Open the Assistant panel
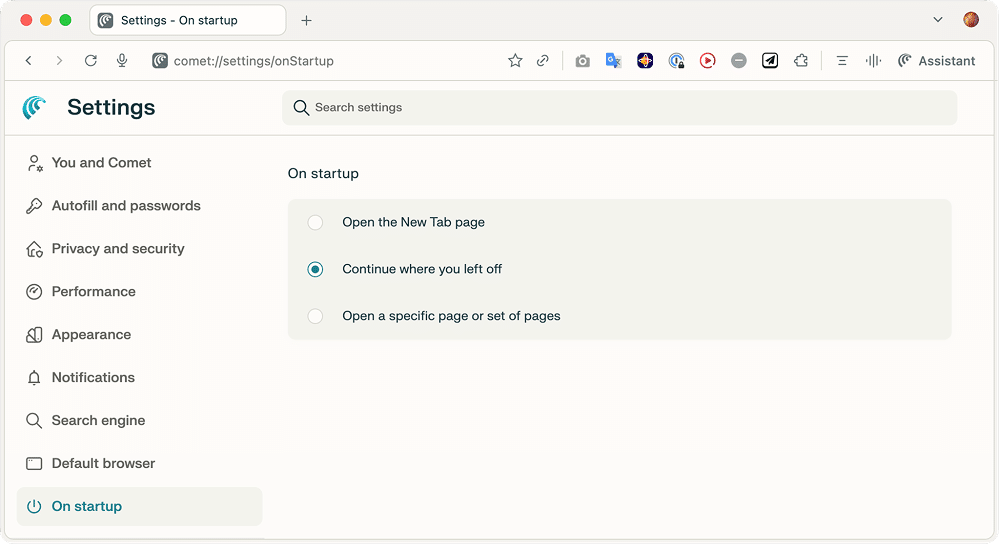This screenshot has height=544, width=999. [936, 61]
